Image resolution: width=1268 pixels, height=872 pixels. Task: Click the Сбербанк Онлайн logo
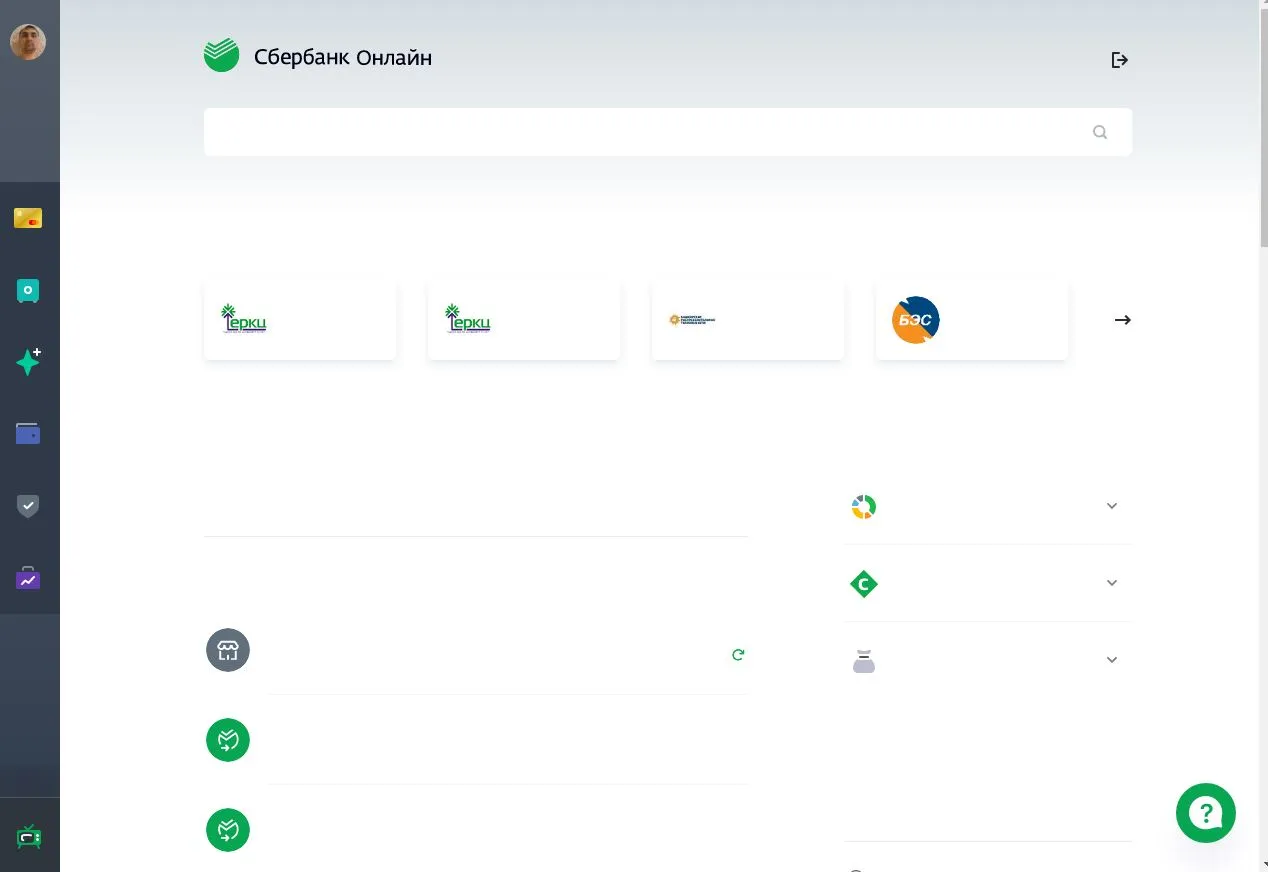pyautogui.click(x=318, y=56)
